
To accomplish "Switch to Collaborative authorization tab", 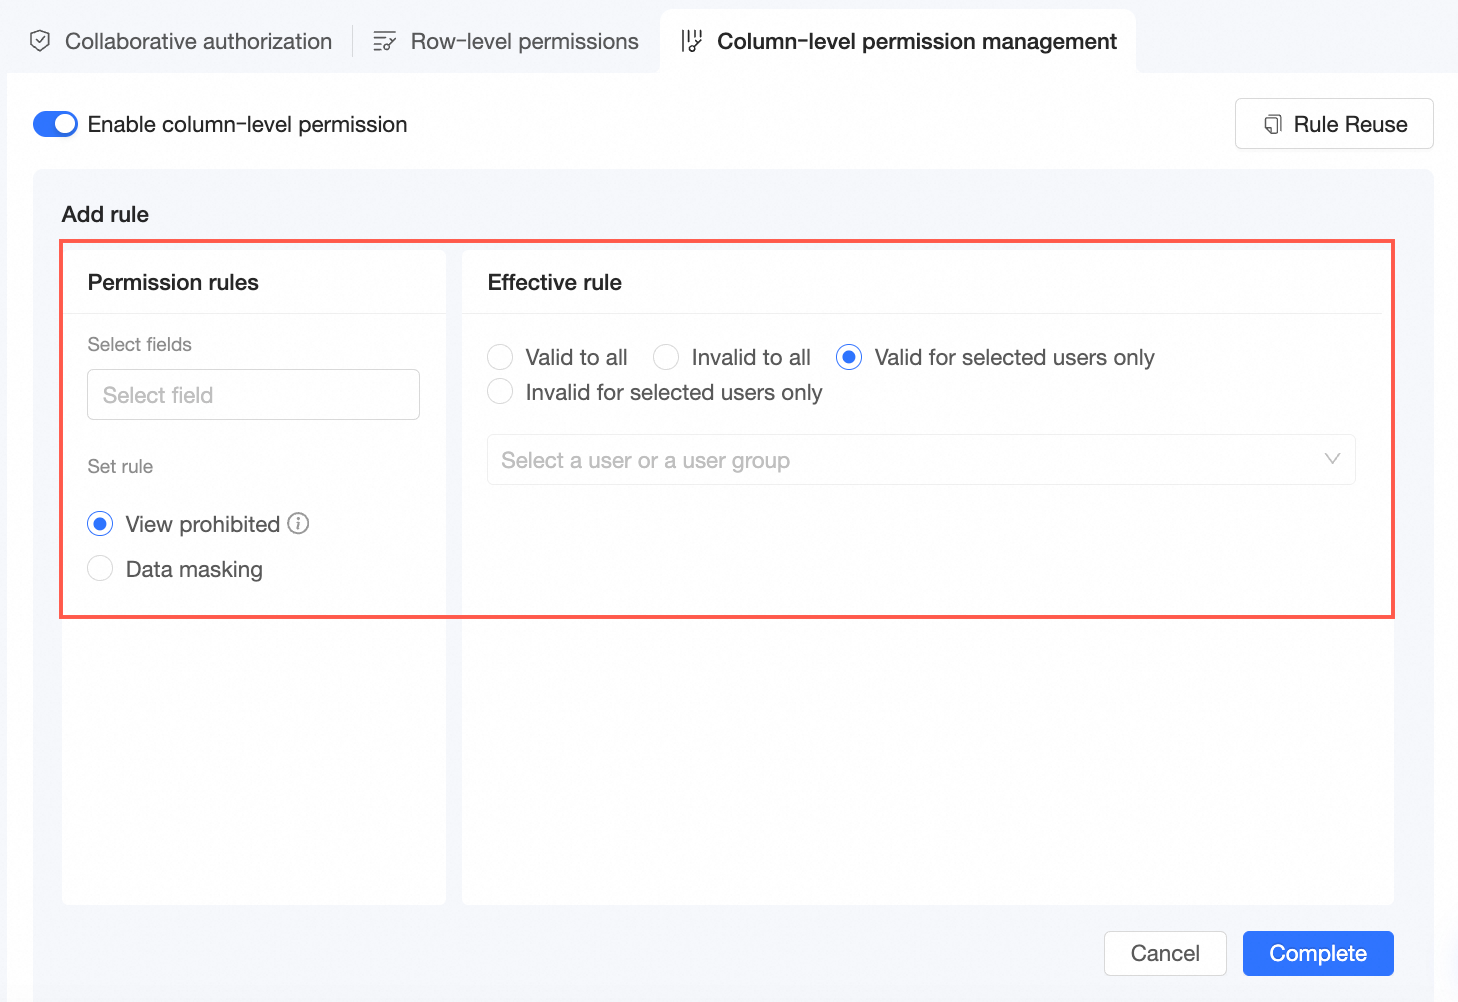I will tap(198, 41).
